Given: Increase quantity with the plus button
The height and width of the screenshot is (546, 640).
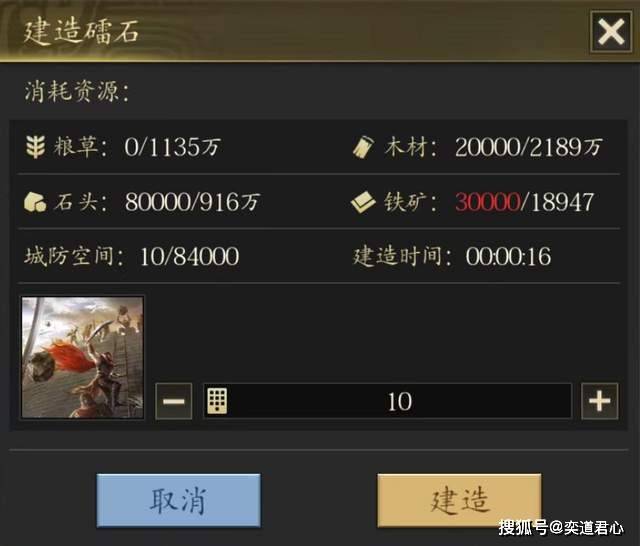Looking at the screenshot, I should [600, 402].
